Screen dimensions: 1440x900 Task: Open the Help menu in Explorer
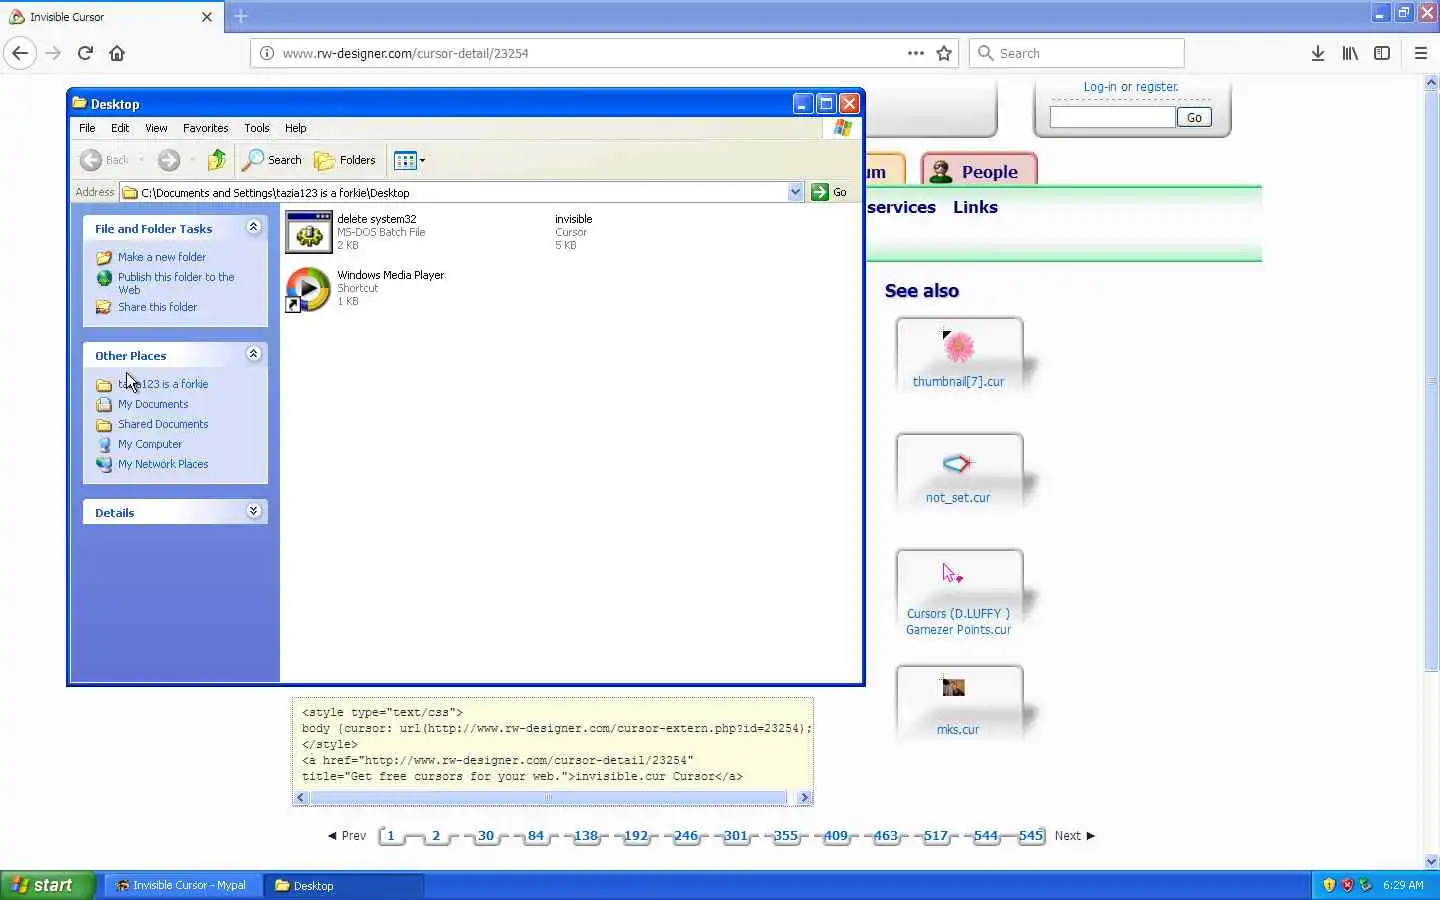[x=295, y=128]
